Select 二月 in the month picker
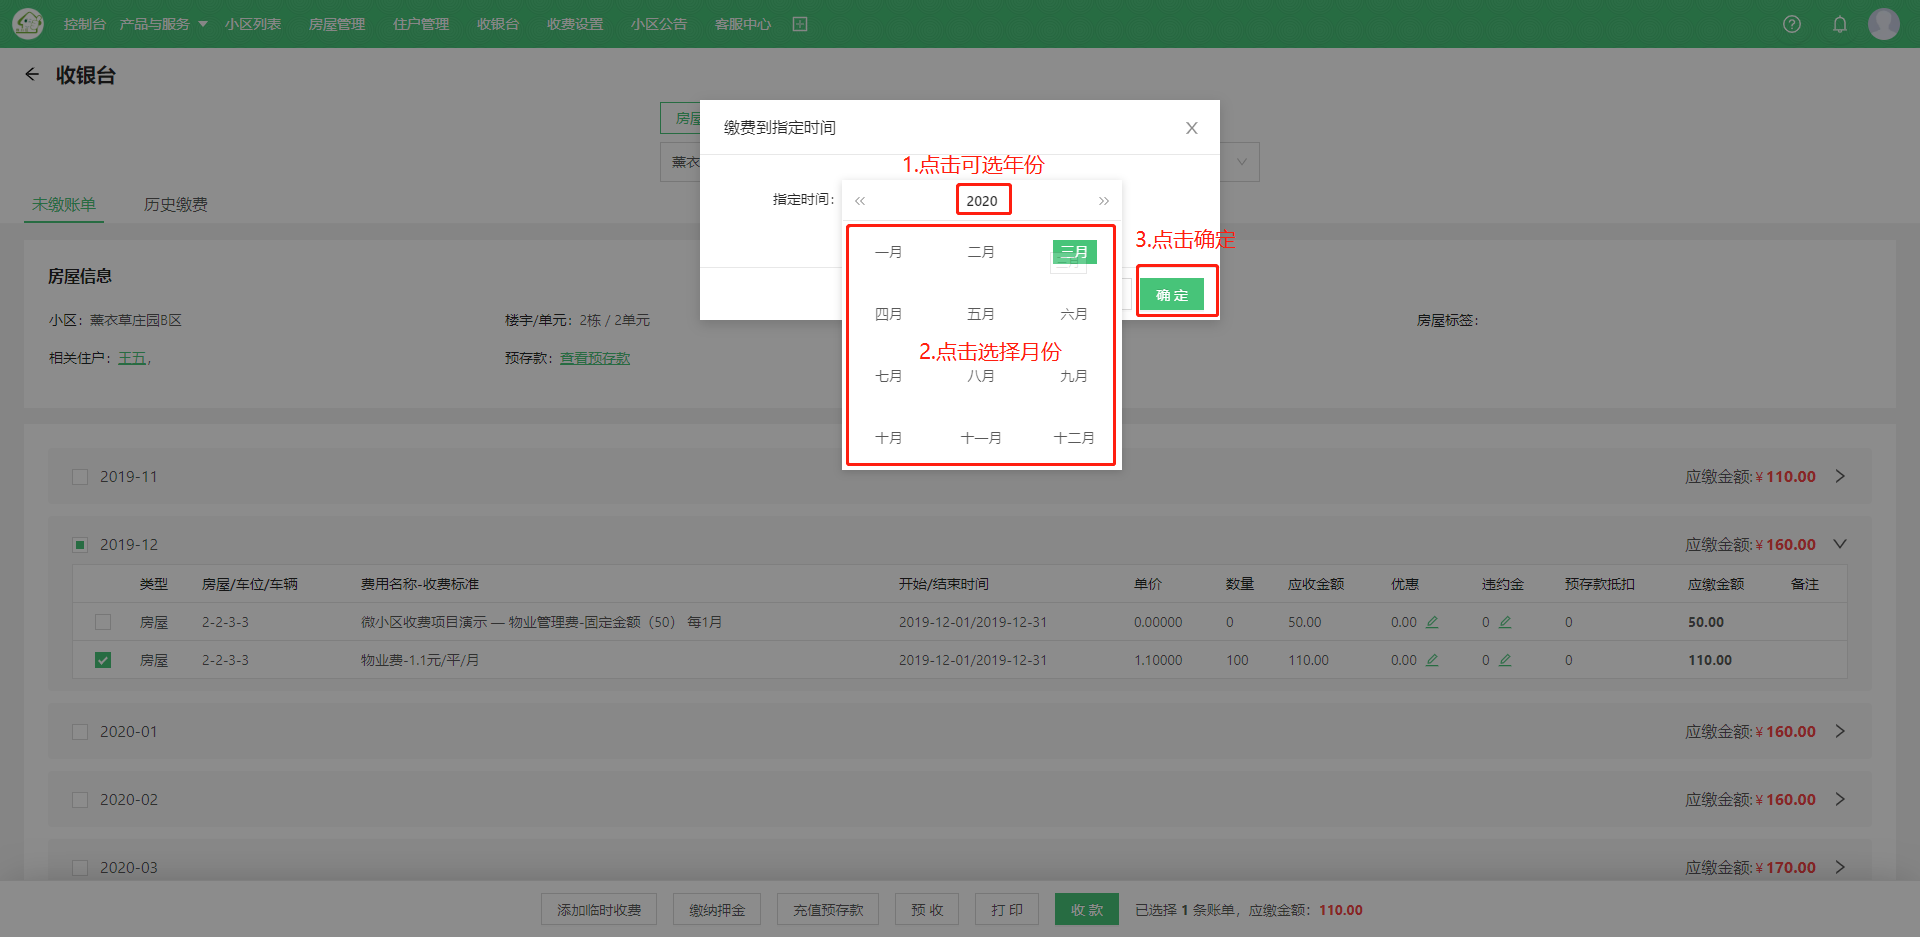1920x937 pixels. coord(981,252)
